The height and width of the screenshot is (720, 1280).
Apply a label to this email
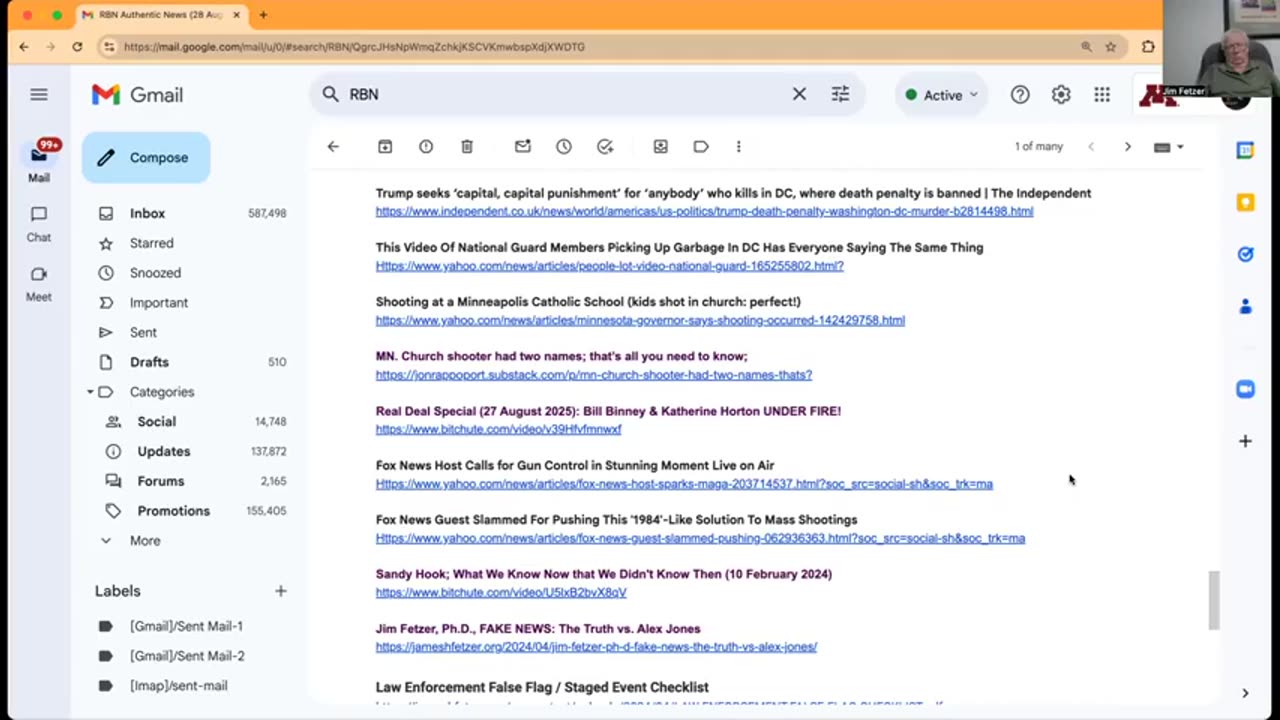[701, 147]
